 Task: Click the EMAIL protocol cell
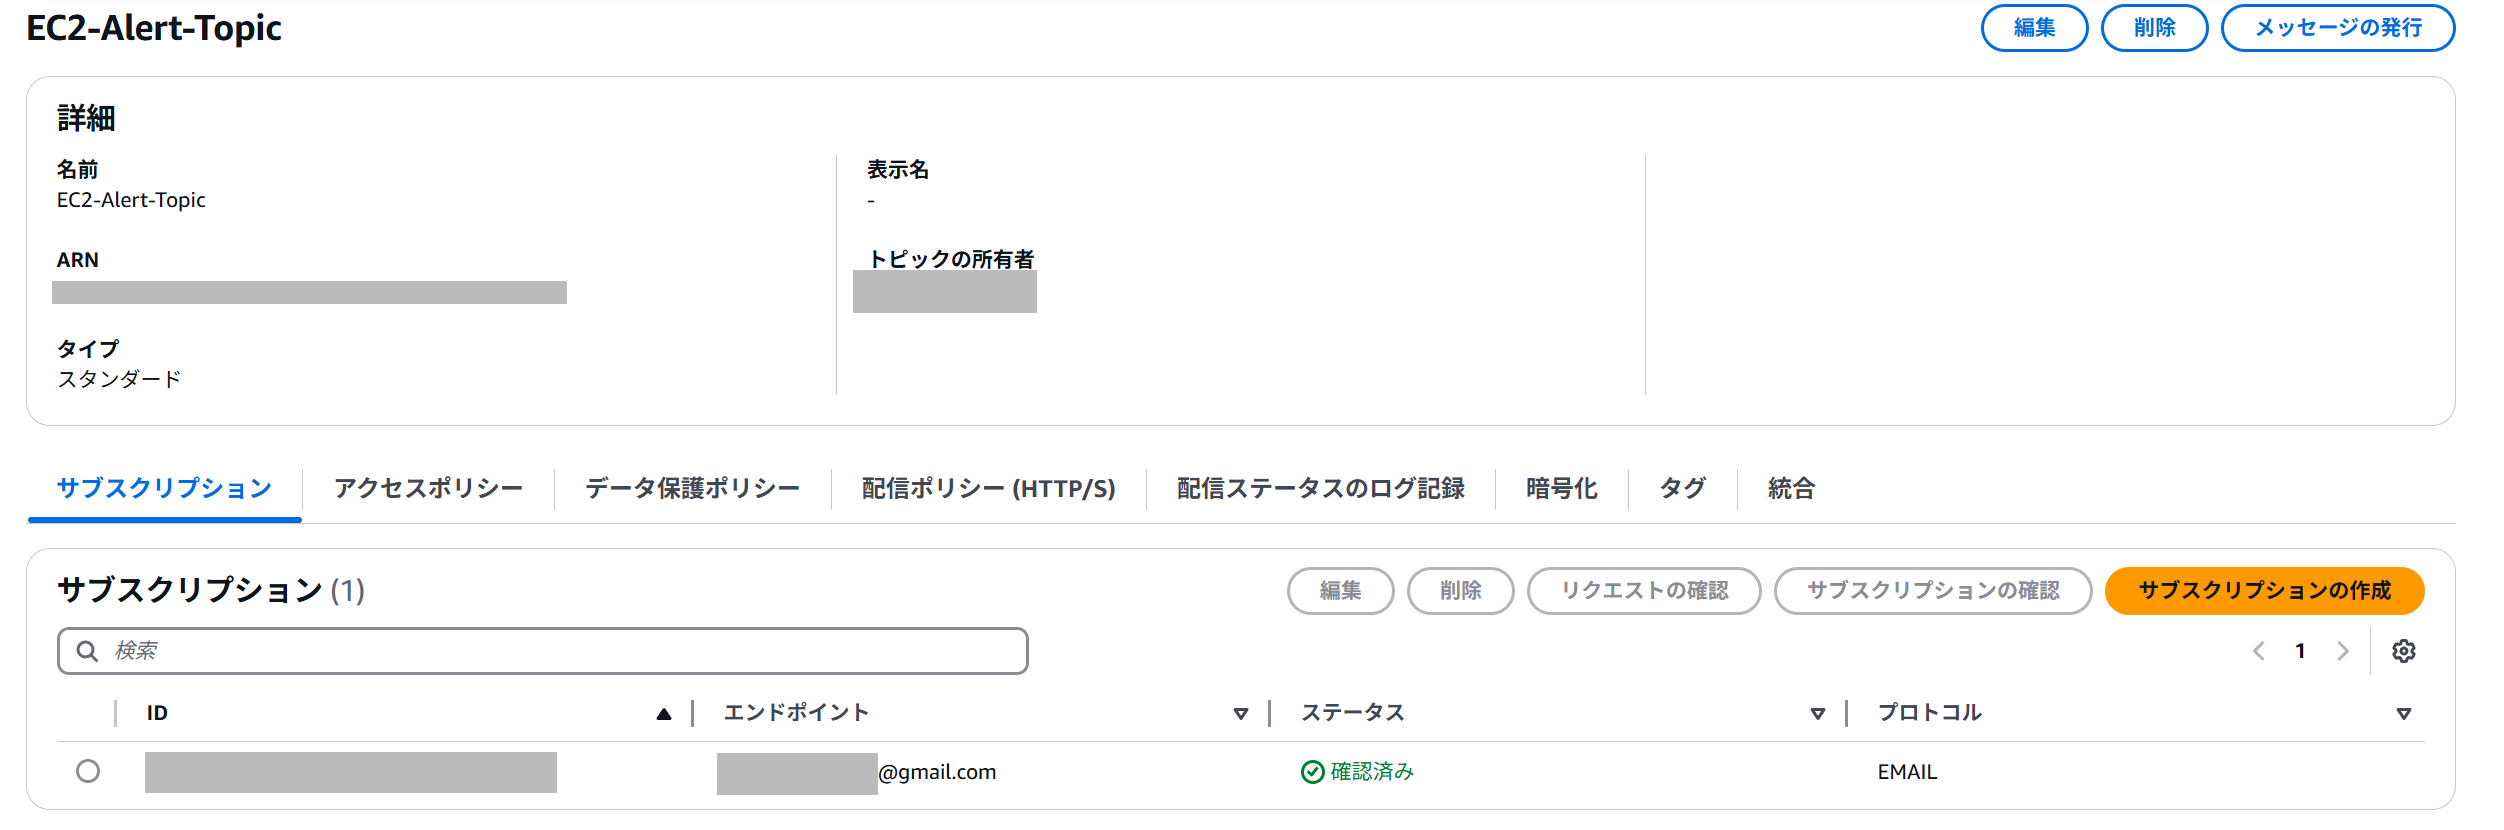1907,772
